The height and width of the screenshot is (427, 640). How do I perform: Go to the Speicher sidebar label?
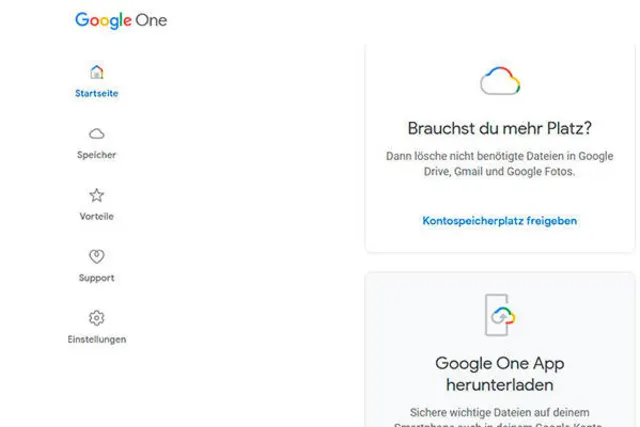point(97,155)
